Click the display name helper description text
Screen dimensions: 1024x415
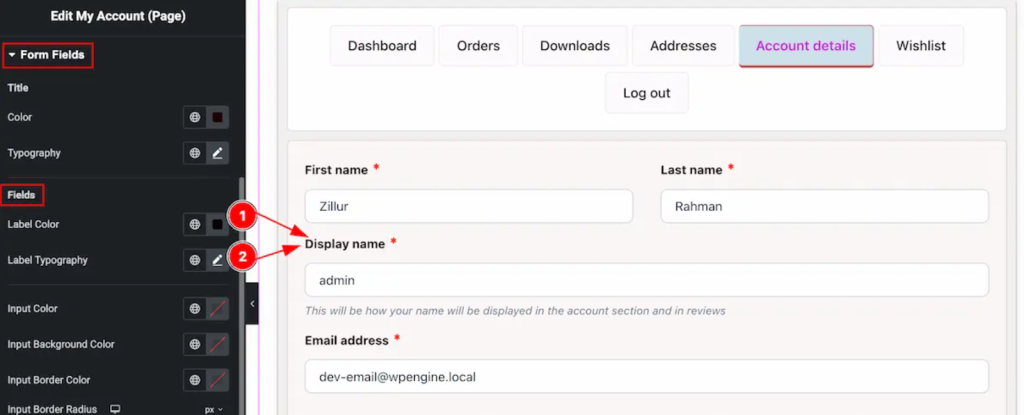click(x=515, y=311)
